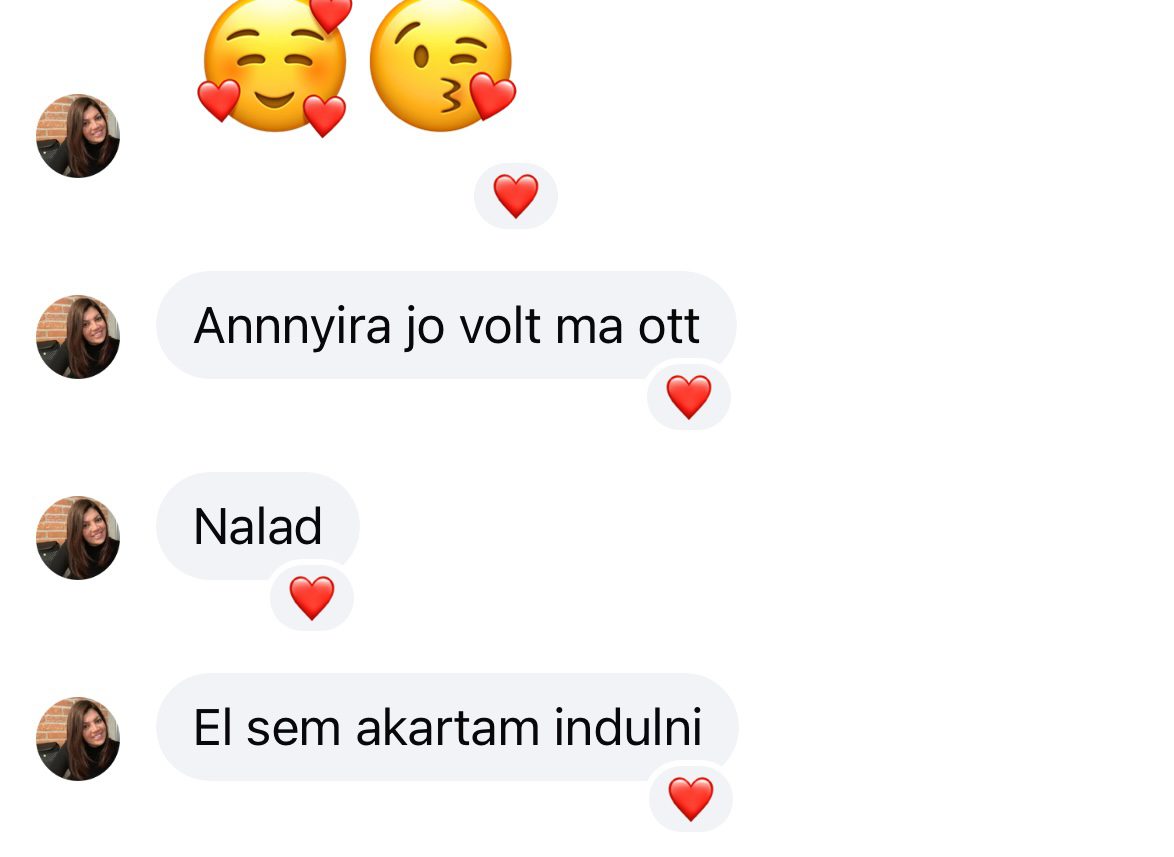The width and height of the screenshot is (1174, 857).
Task: Open heart reaction on 'El sem akartam indulni'
Action: click(690, 799)
